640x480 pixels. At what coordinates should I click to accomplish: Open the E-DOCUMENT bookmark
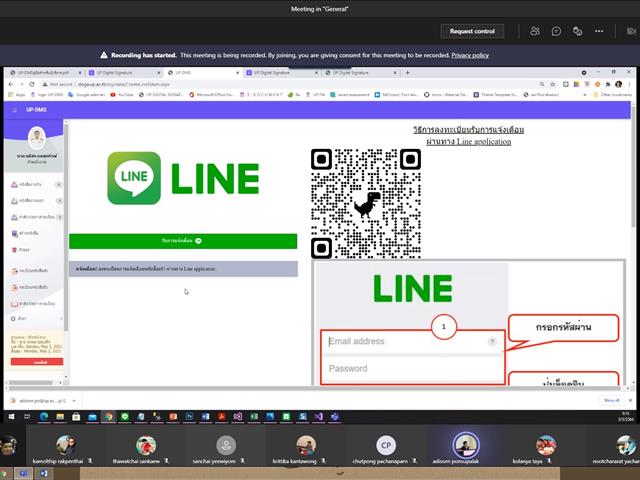click(261, 95)
